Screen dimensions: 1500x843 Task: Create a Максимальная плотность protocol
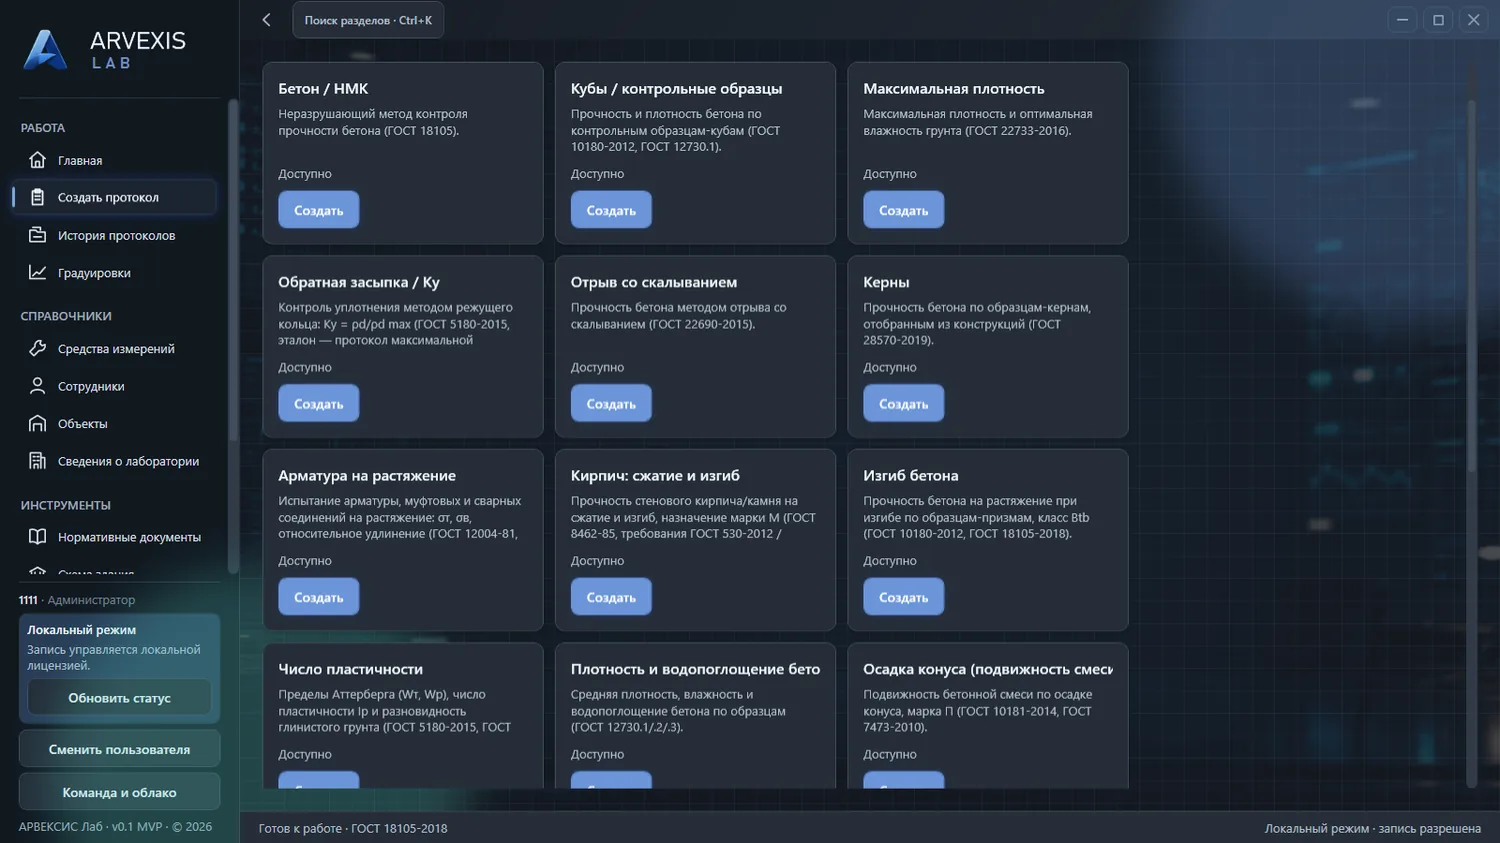(903, 210)
